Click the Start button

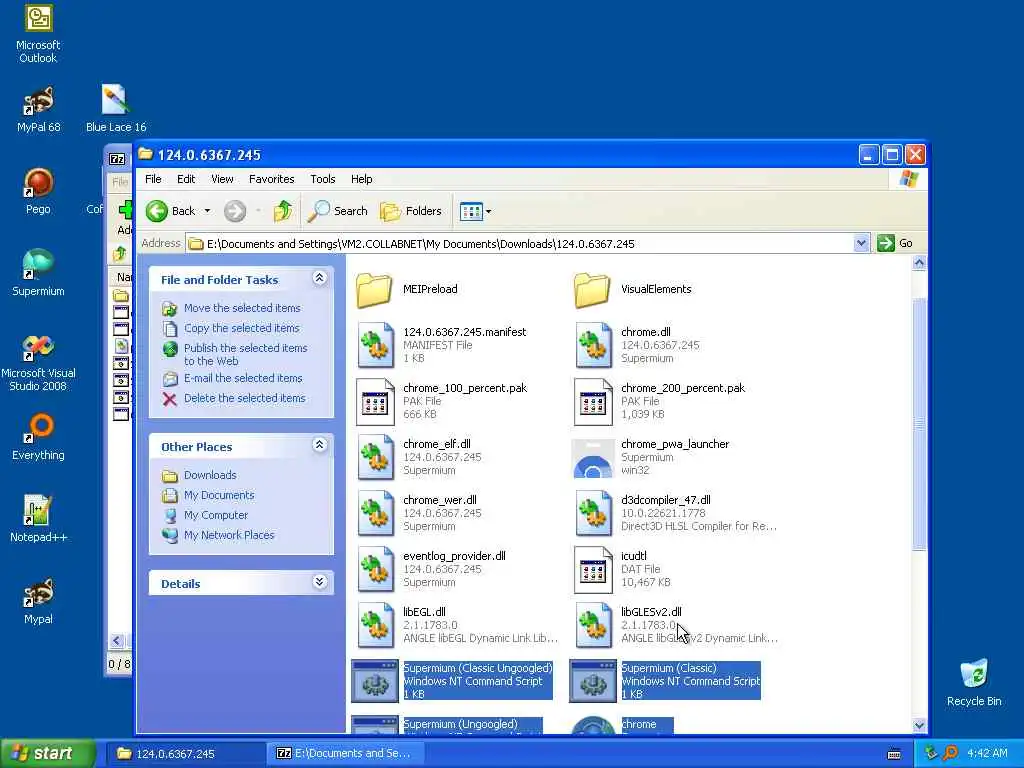coord(48,753)
